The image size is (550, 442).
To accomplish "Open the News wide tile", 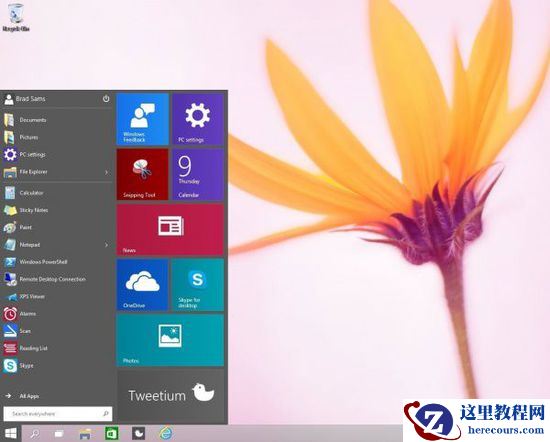I will point(170,230).
